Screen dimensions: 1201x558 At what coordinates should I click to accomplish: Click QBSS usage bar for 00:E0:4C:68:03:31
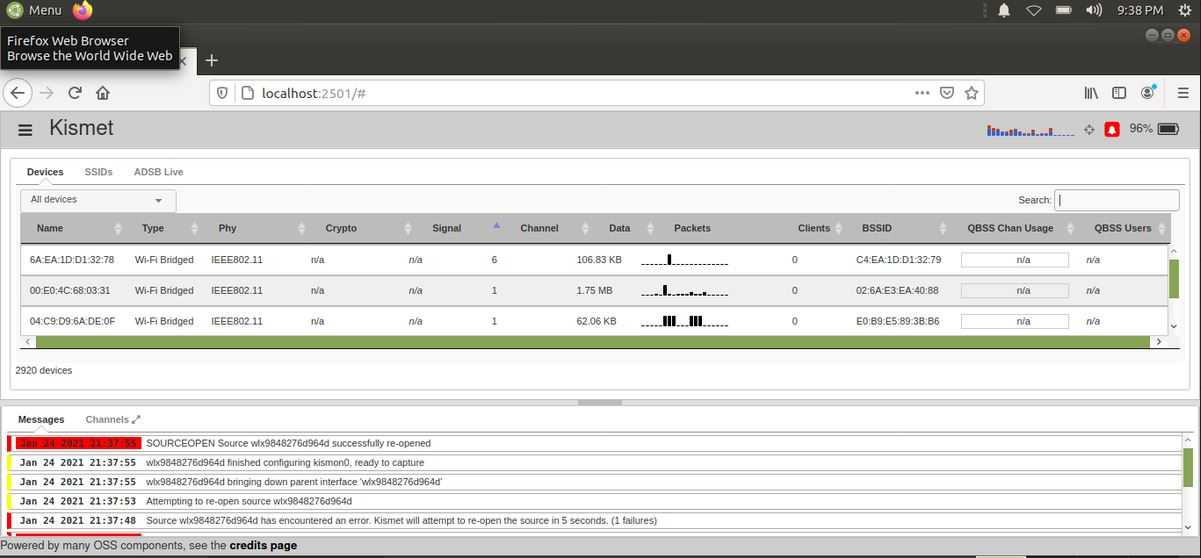(1015, 291)
